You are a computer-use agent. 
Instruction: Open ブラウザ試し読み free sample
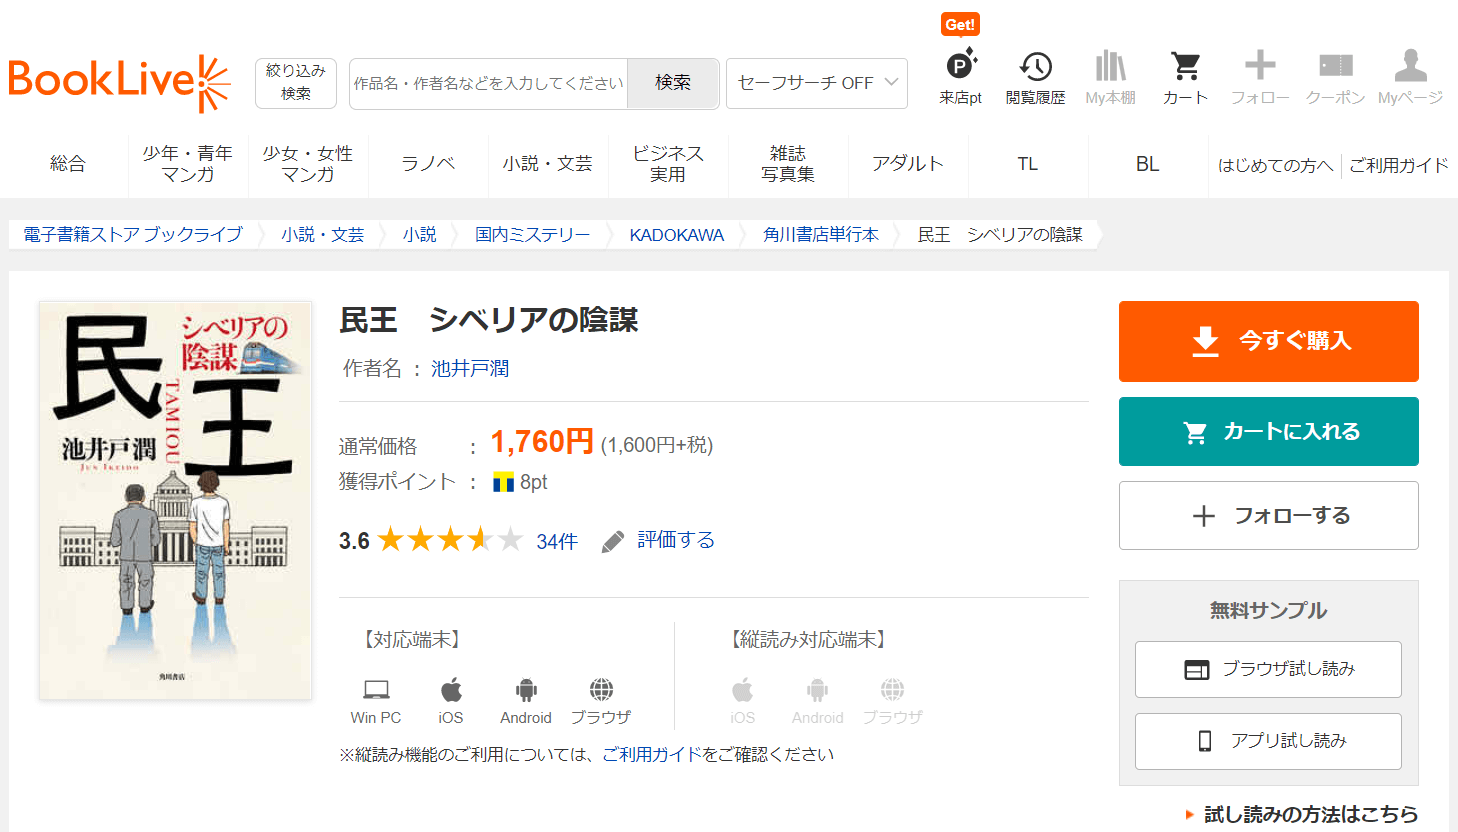(x=1268, y=670)
